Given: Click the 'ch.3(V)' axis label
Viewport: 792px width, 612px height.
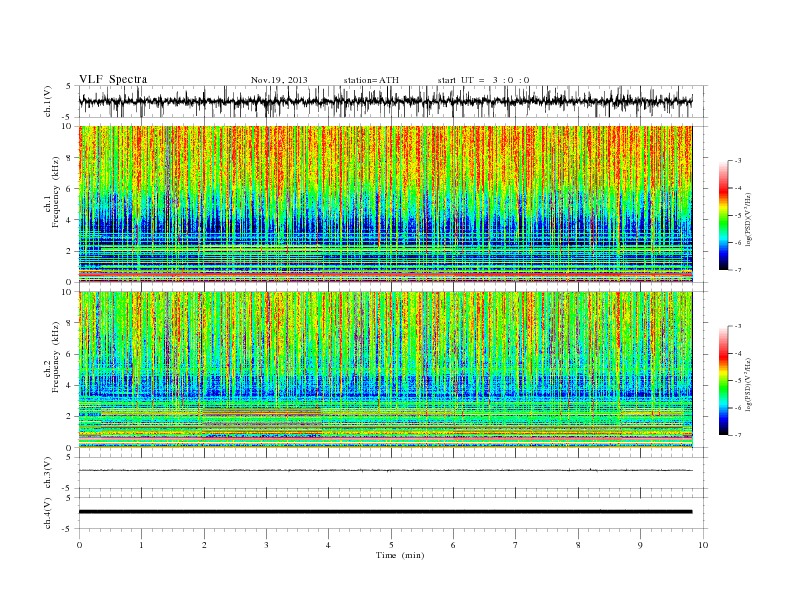Looking at the screenshot, I should click(x=48, y=473).
